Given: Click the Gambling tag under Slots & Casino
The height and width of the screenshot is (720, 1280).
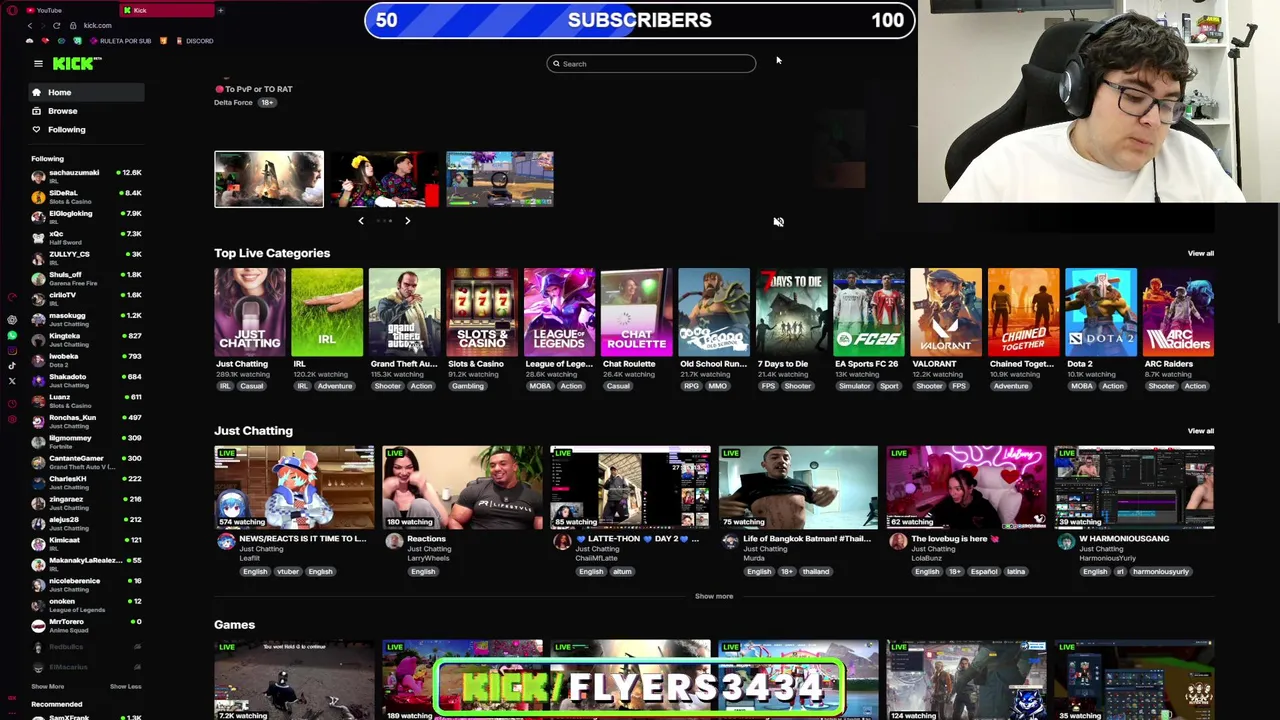Looking at the screenshot, I should (x=467, y=386).
